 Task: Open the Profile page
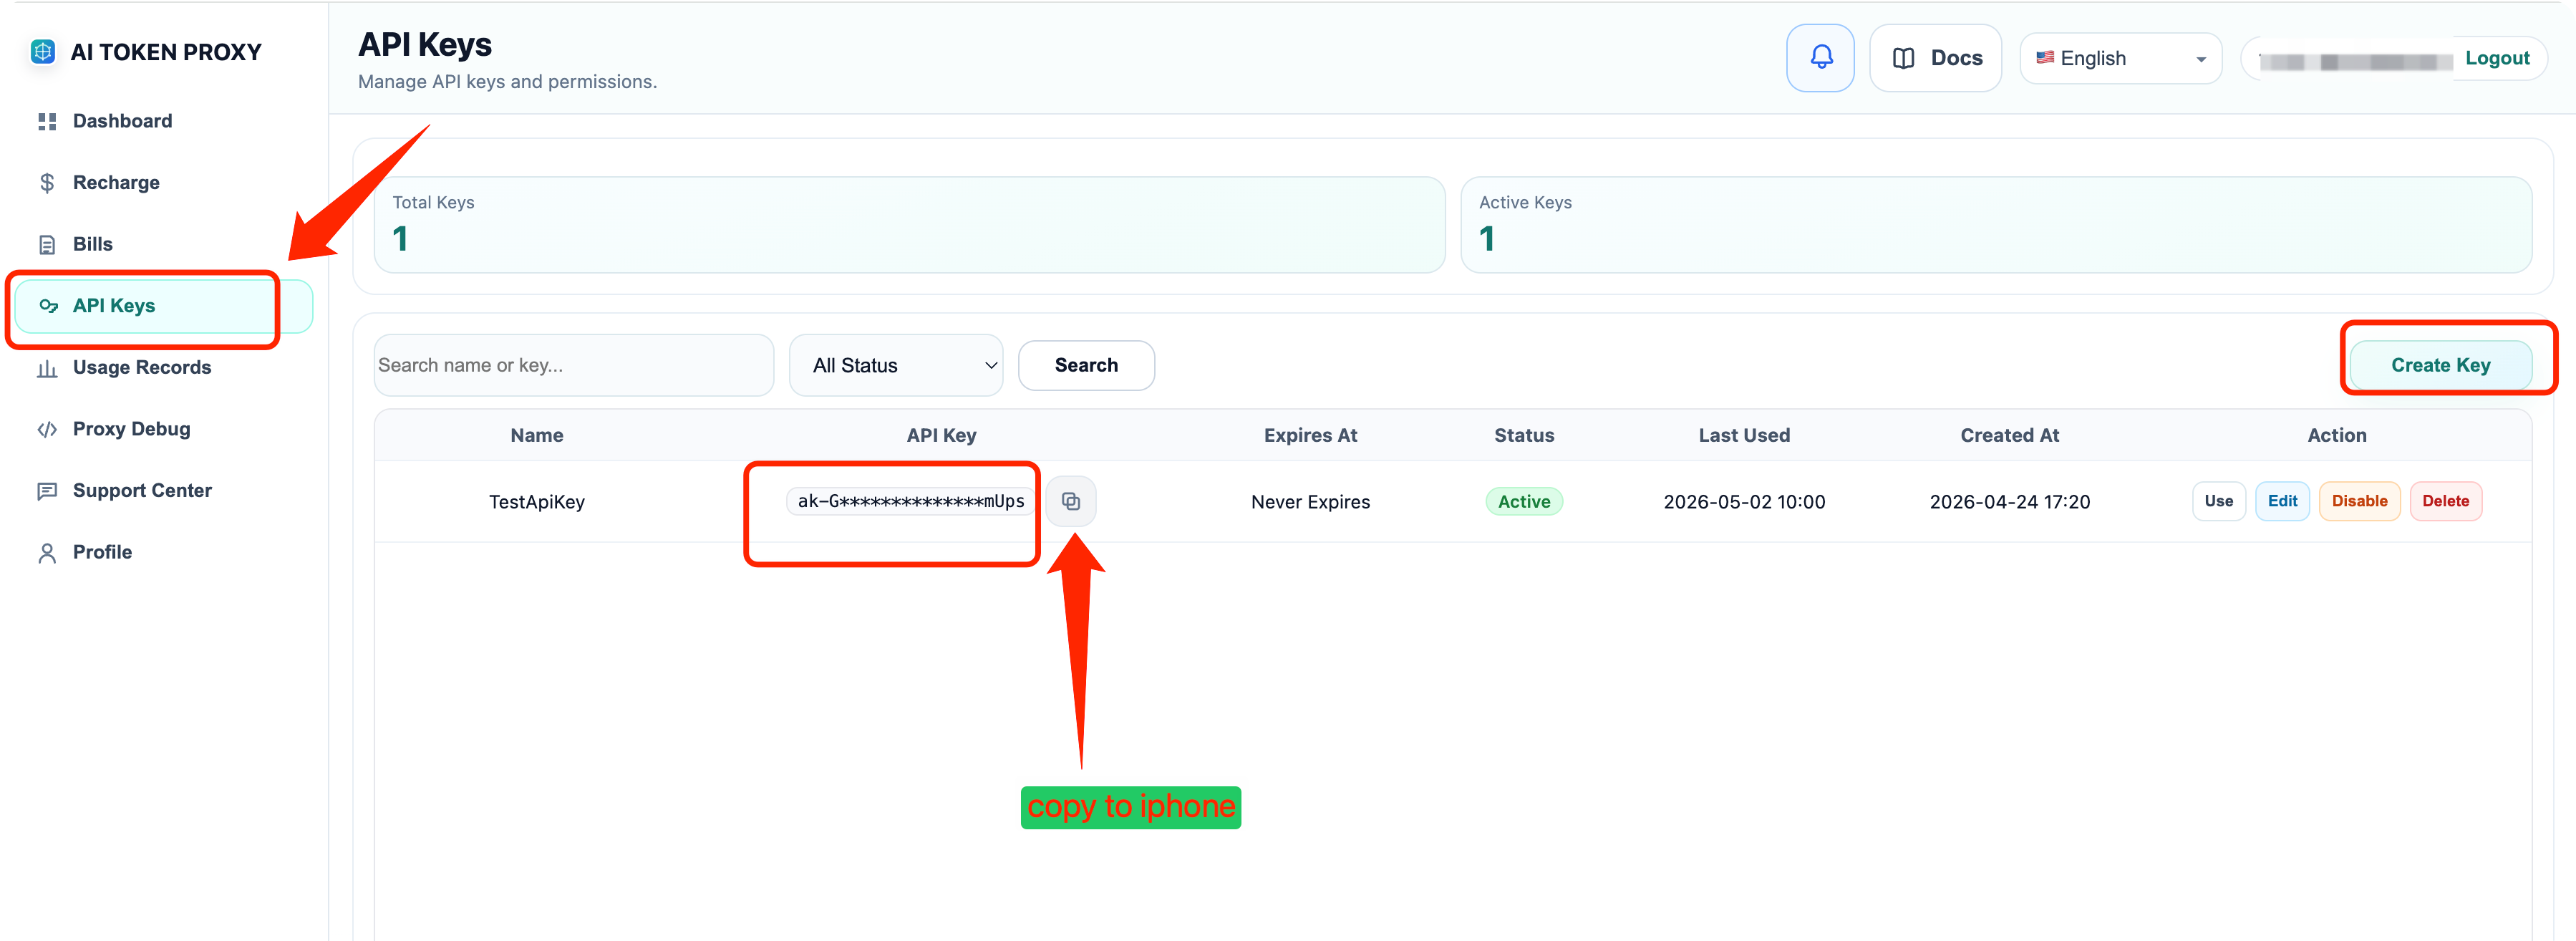pyautogui.click(x=102, y=553)
